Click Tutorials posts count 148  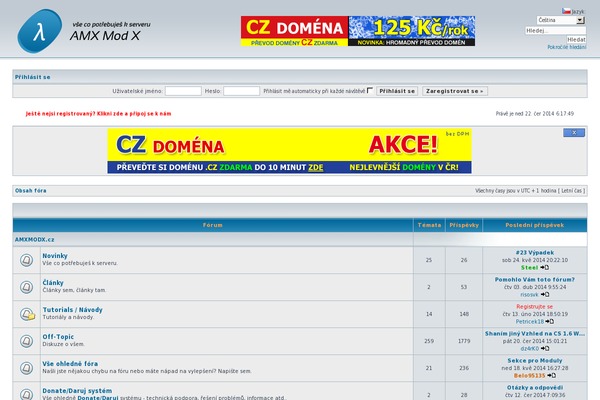(464, 314)
